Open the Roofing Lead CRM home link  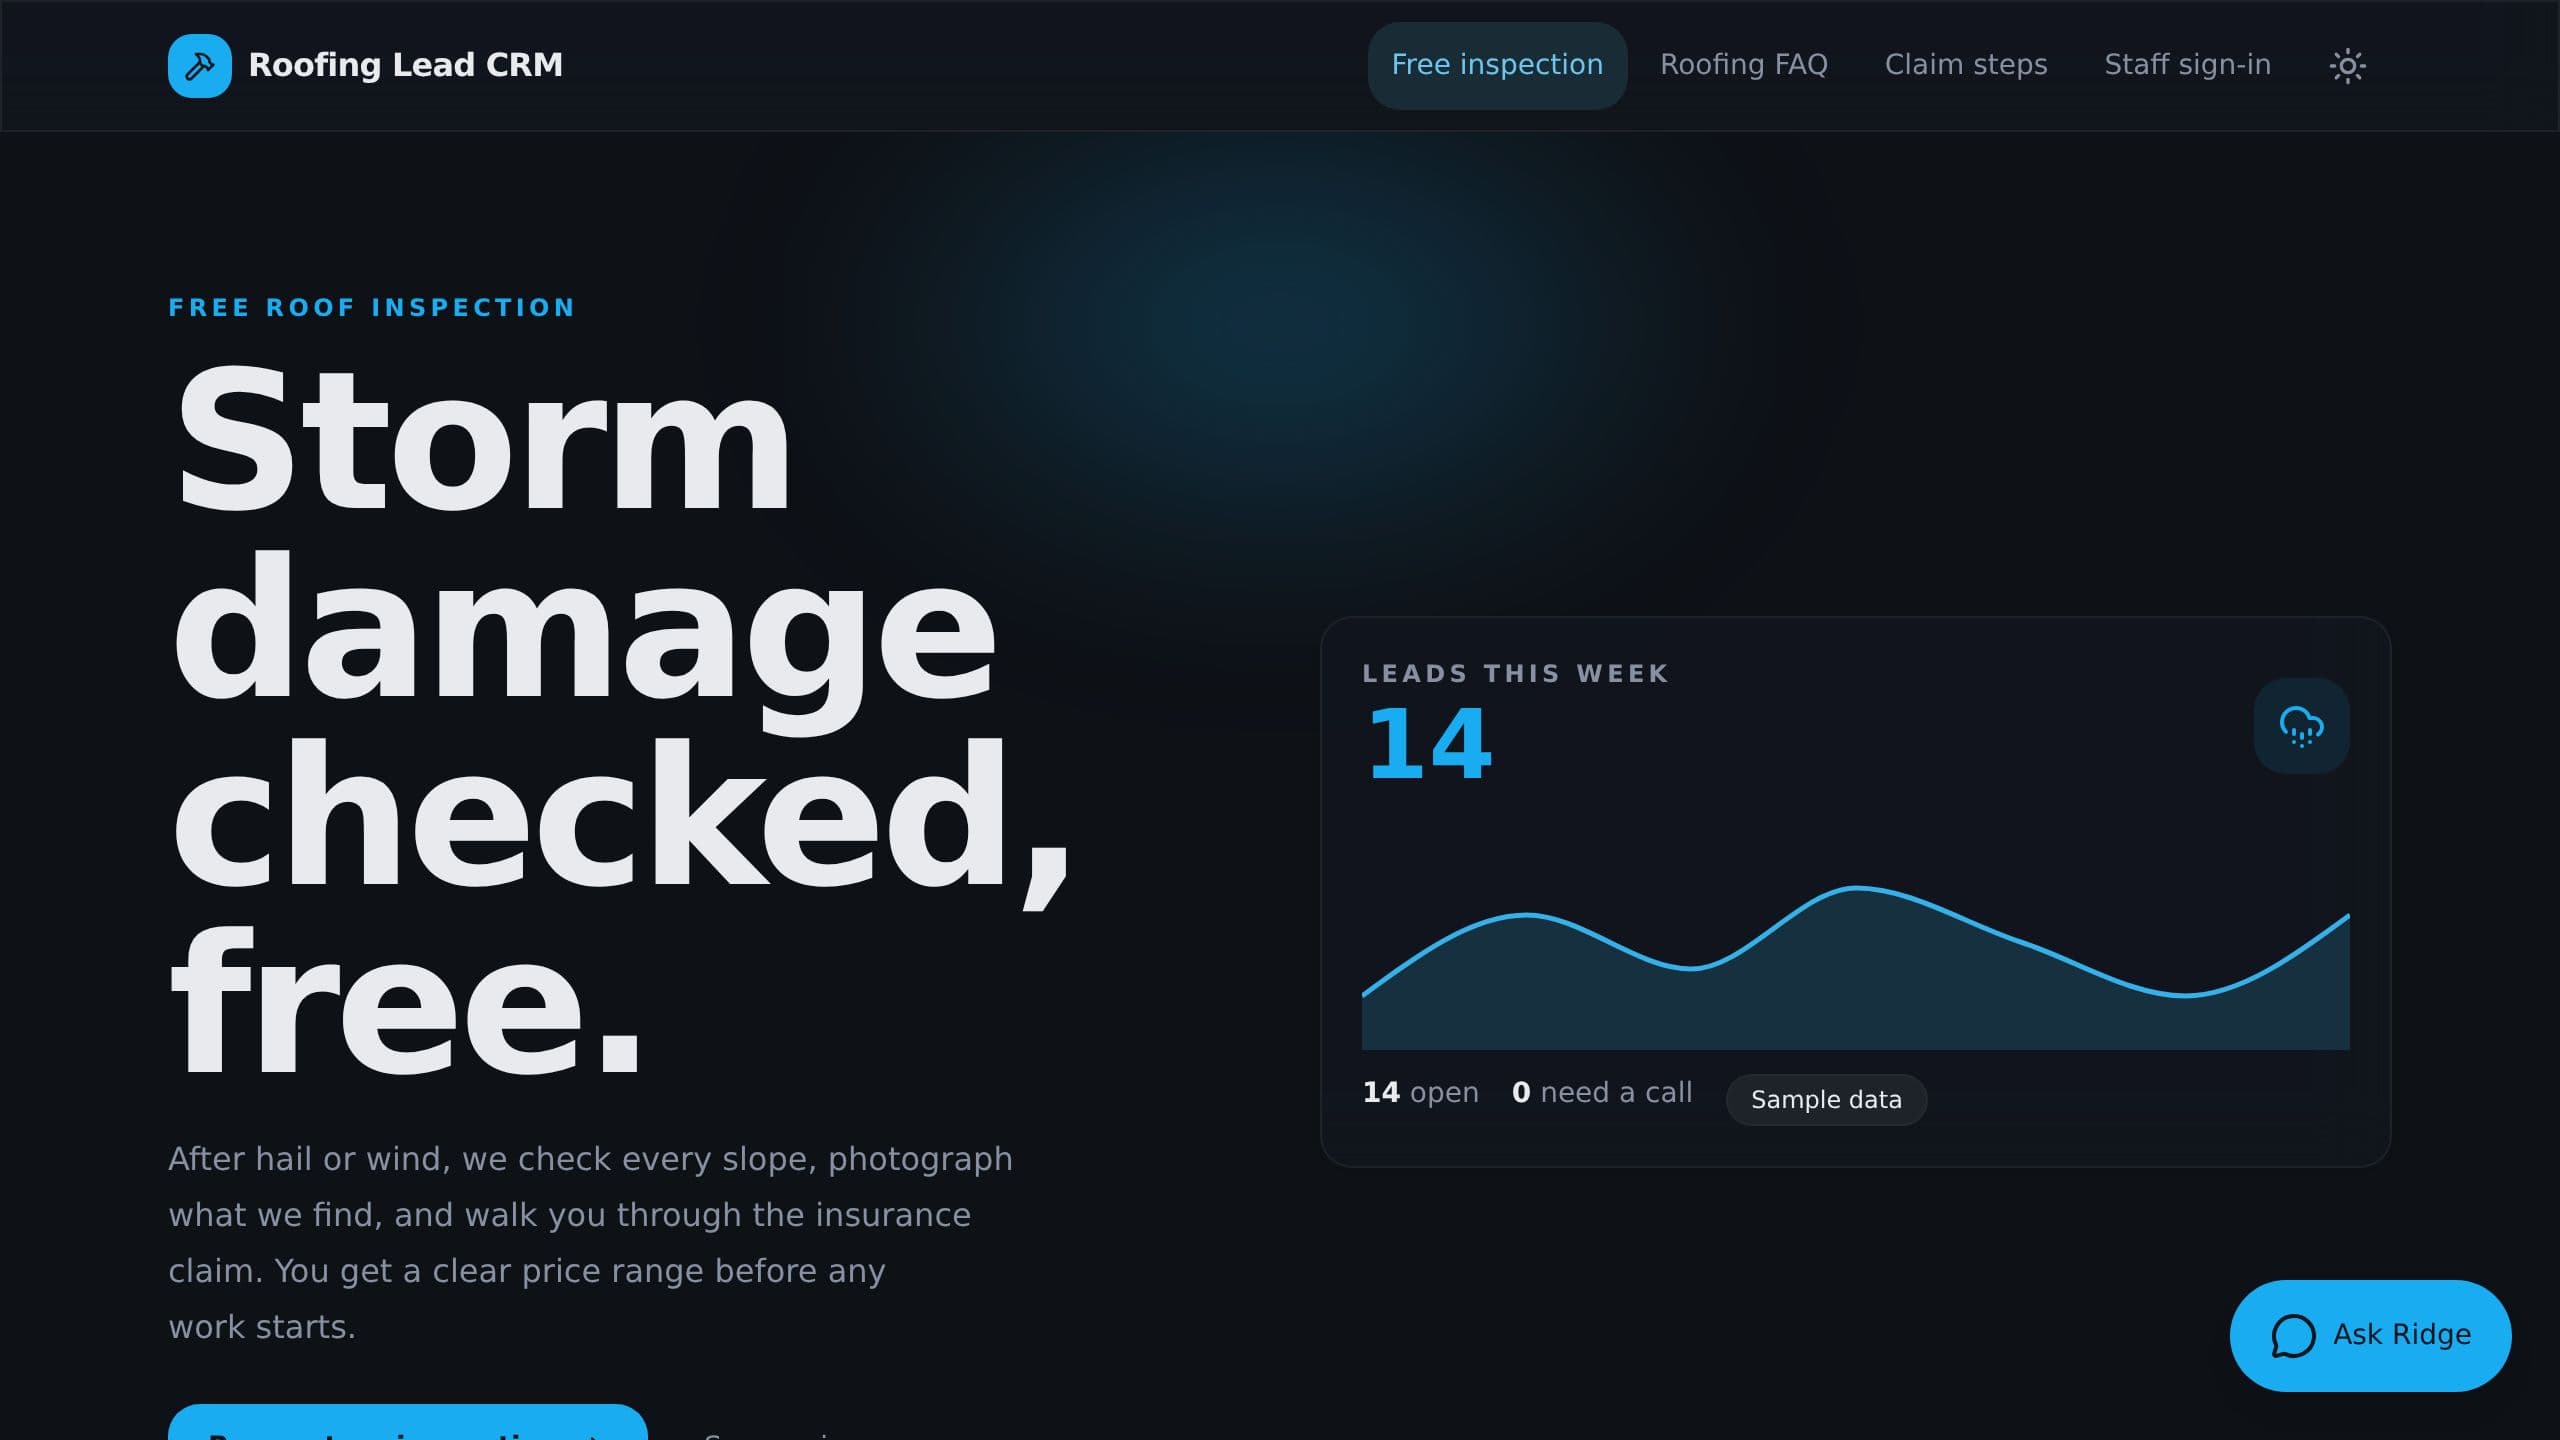pyautogui.click(x=365, y=66)
